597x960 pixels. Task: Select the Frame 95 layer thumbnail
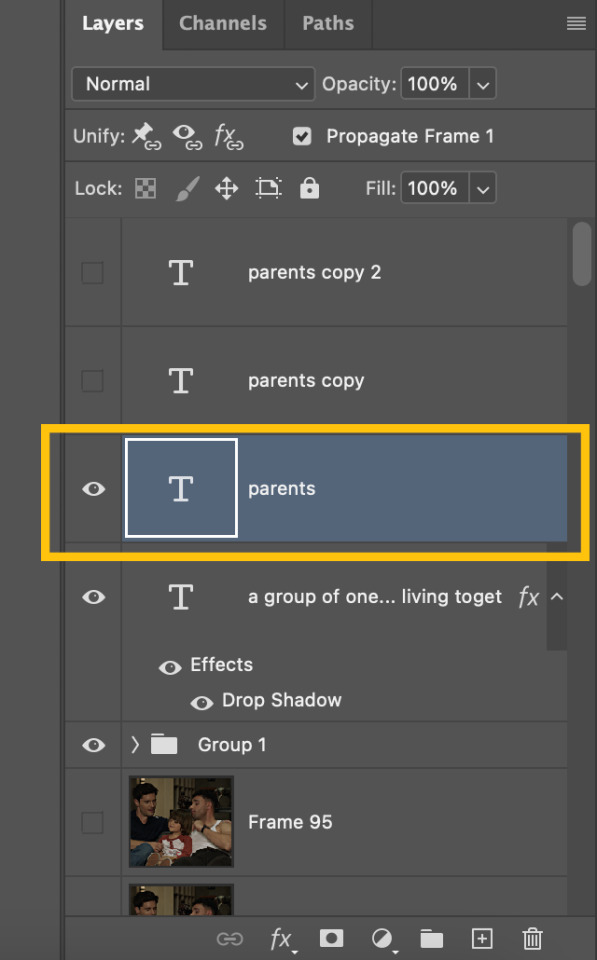coord(181,822)
